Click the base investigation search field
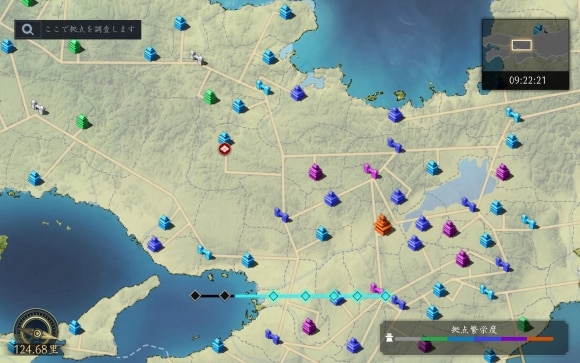This screenshot has height=363, width=580. point(78,30)
